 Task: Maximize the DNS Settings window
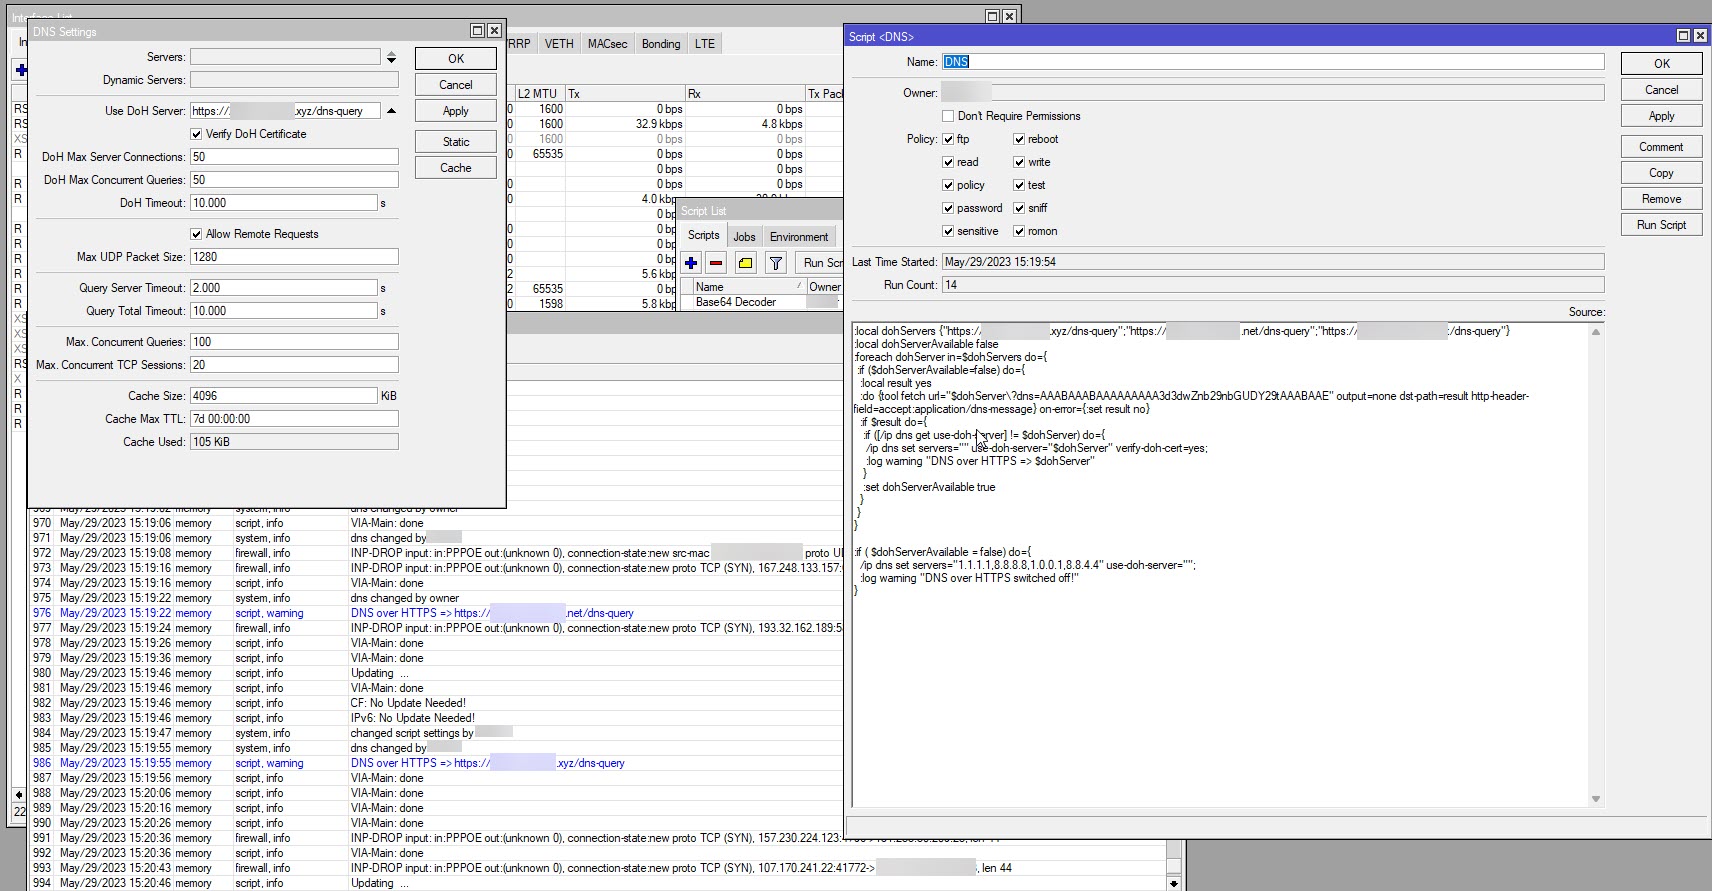(477, 31)
